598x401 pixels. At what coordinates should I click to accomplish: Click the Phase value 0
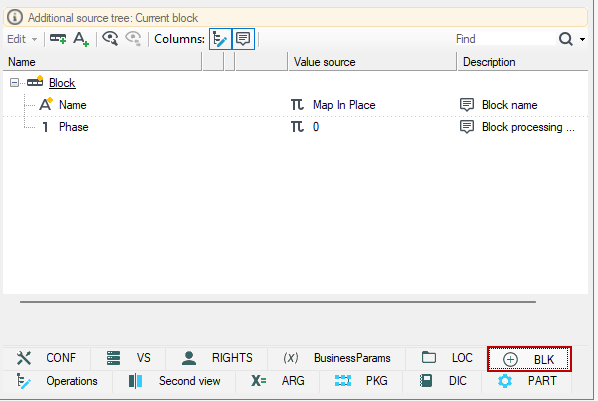(x=316, y=127)
